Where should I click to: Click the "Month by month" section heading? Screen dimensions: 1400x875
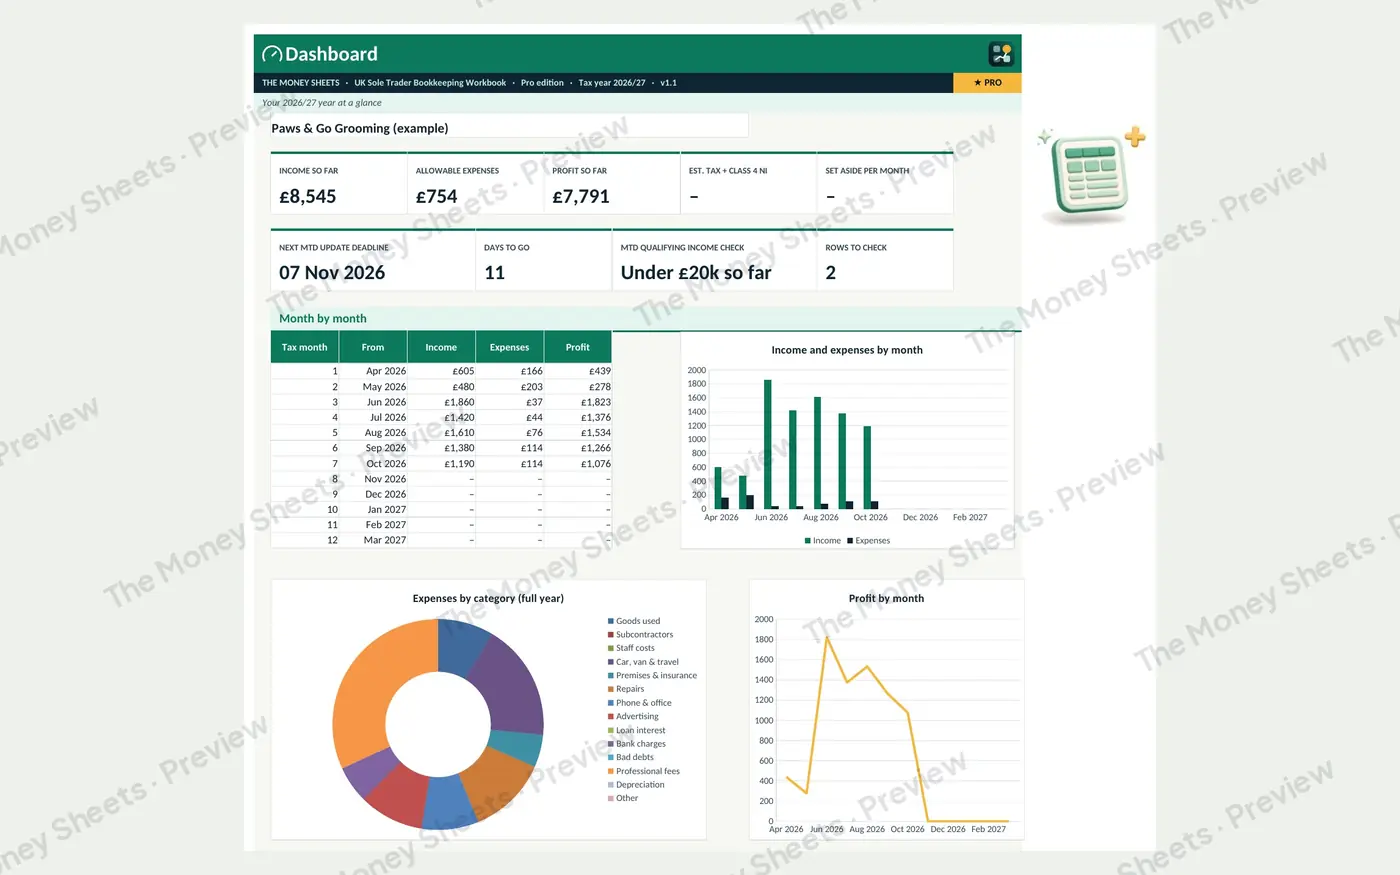323,318
